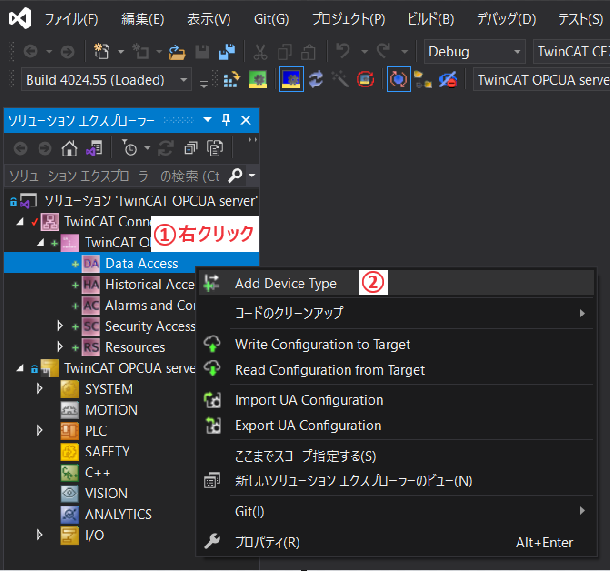Open the プロジェクト(P) menu
Viewport: 610px width, 571px height.
point(348,19)
